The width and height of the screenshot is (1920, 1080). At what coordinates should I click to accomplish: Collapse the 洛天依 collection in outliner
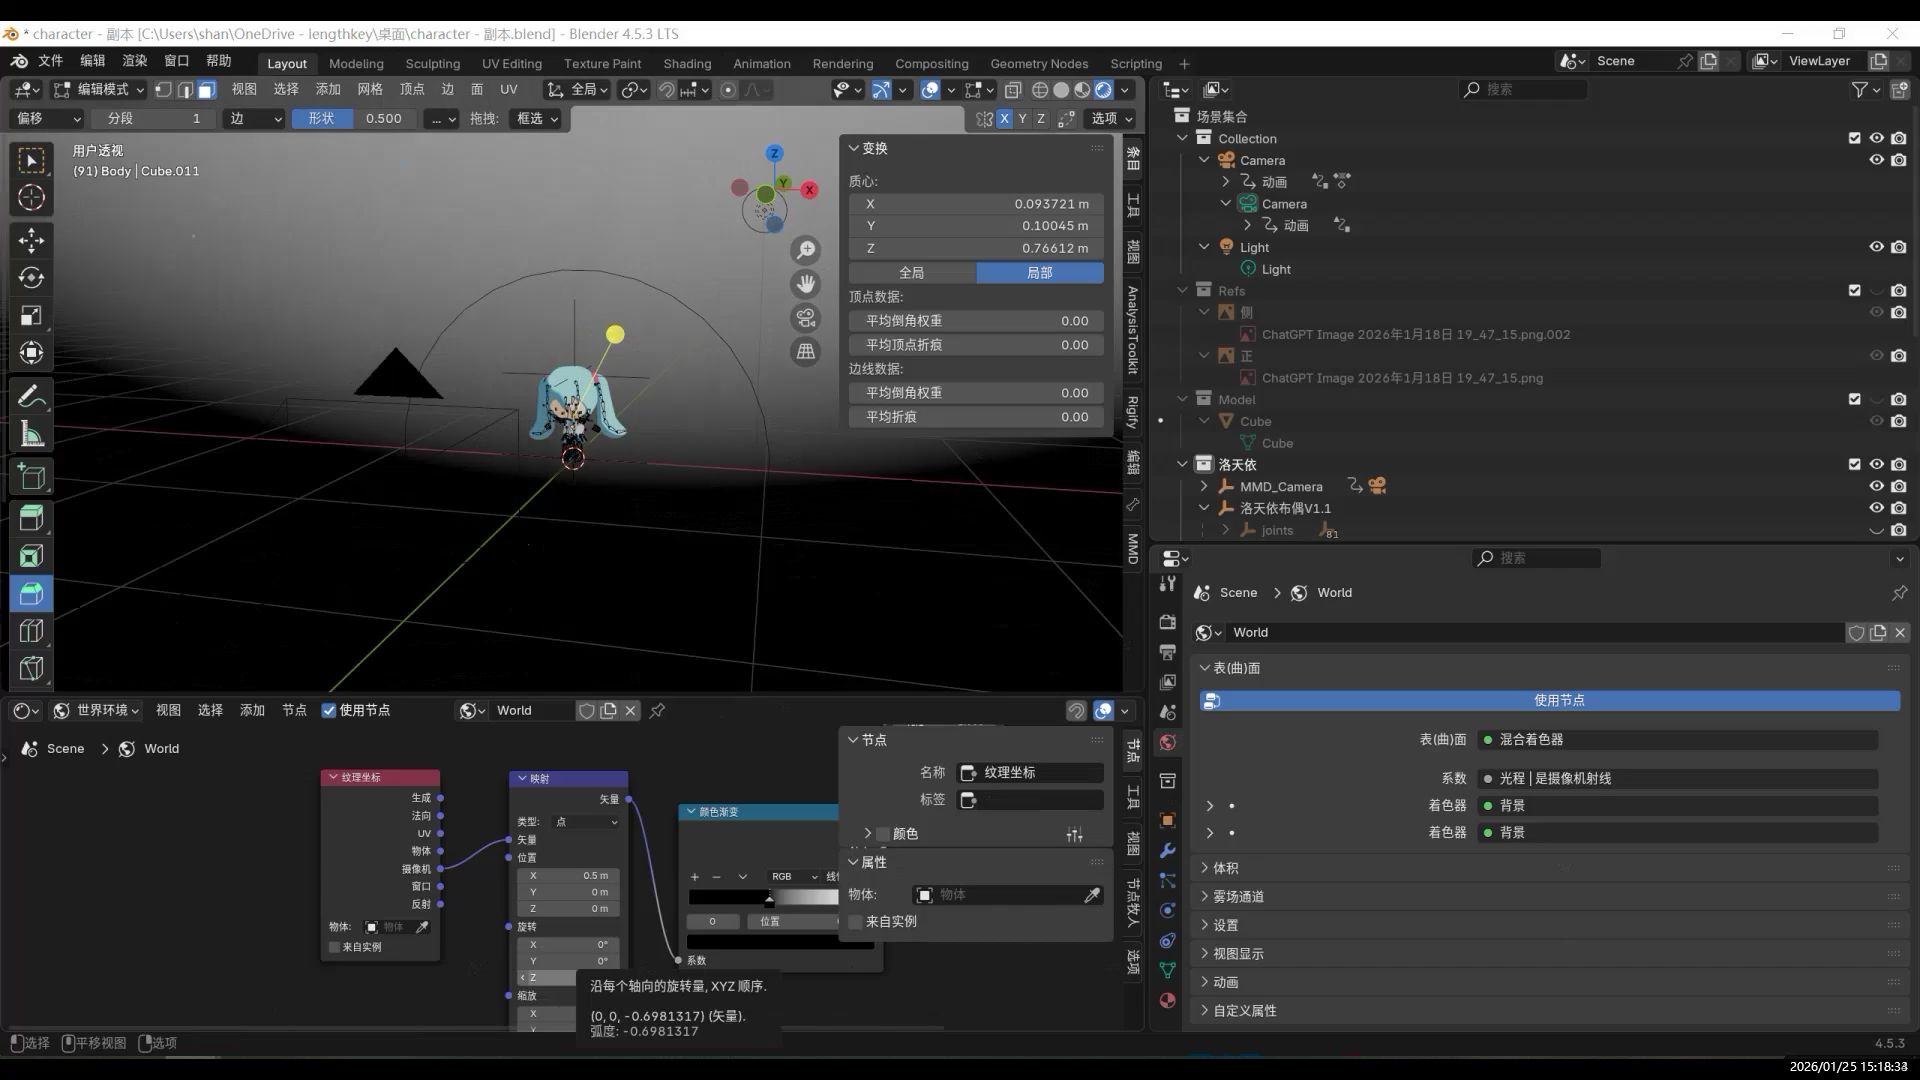1183,464
